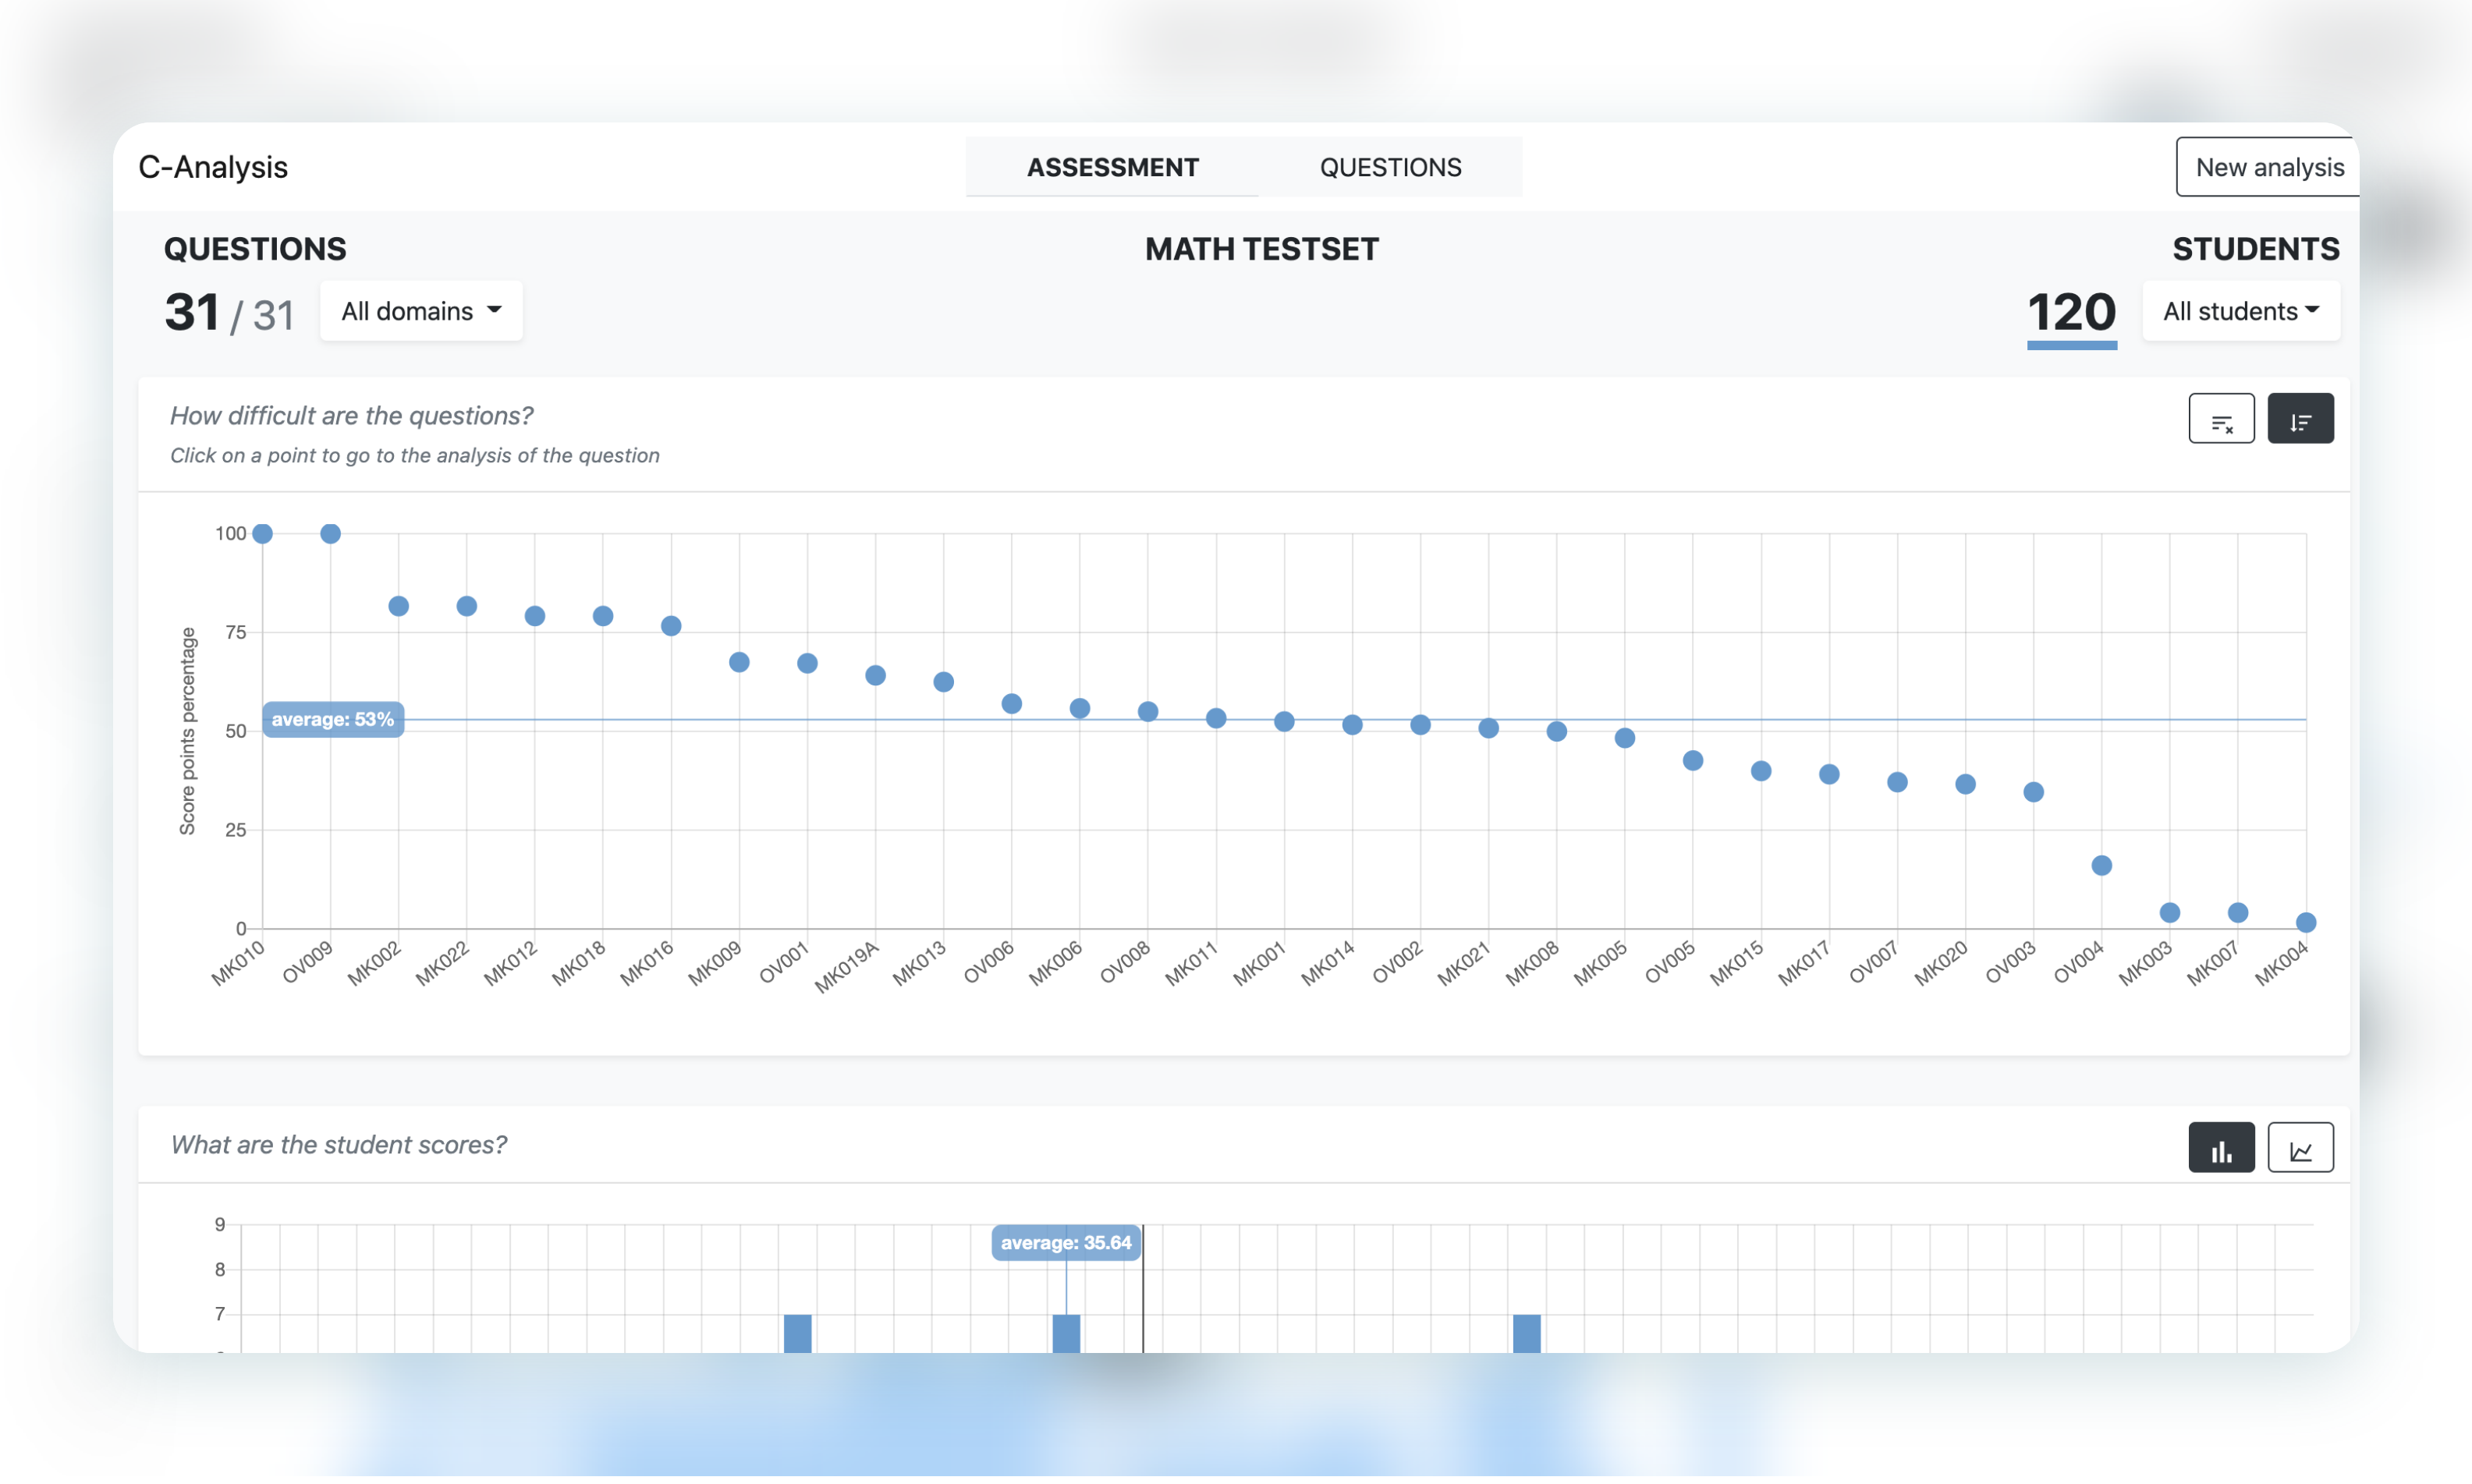Click the 120 students count
Screen dimensions: 2472x1484
[x=2071, y=312]
